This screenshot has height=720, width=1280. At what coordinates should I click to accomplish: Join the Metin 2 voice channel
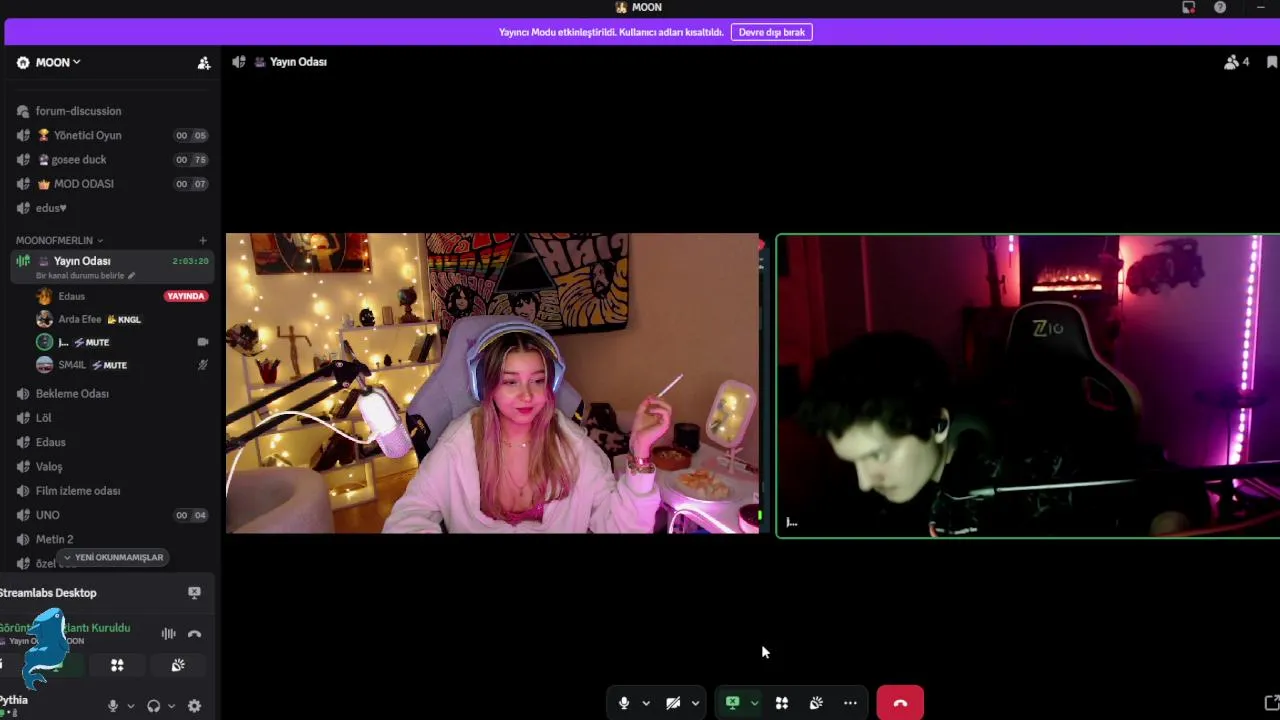coord(54,539)
